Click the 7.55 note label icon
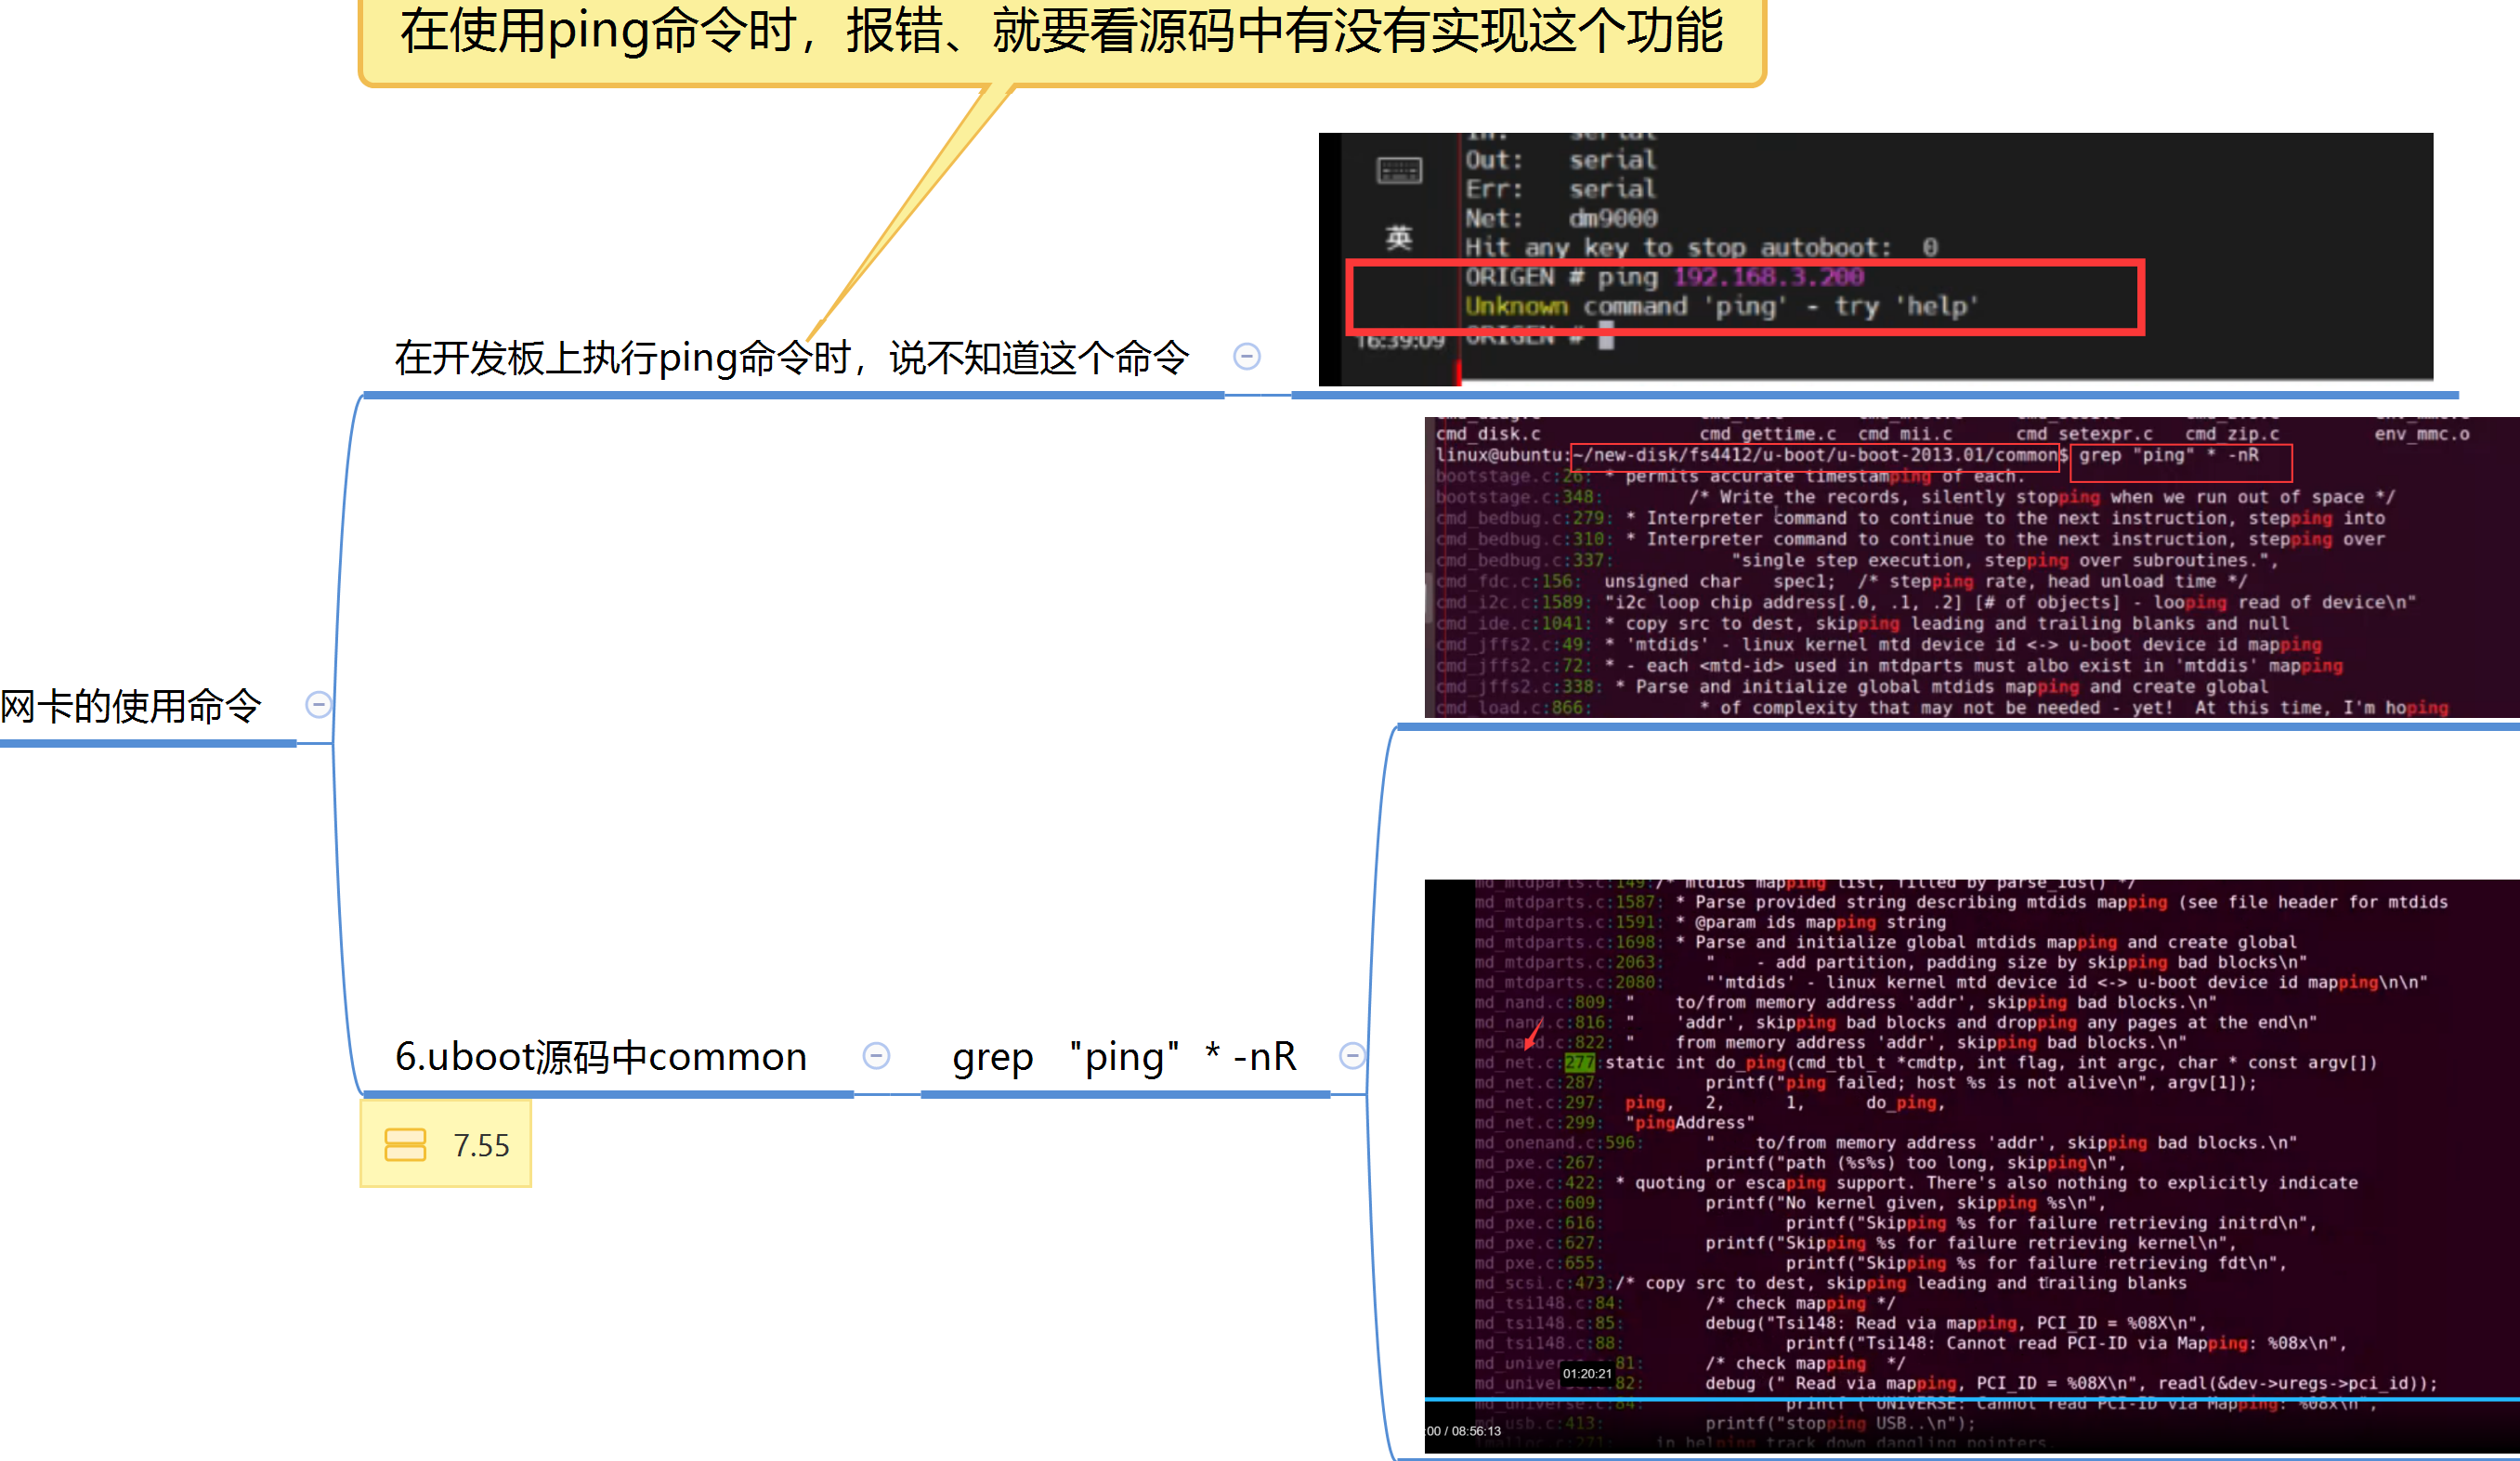 [x=405, y=1144]
